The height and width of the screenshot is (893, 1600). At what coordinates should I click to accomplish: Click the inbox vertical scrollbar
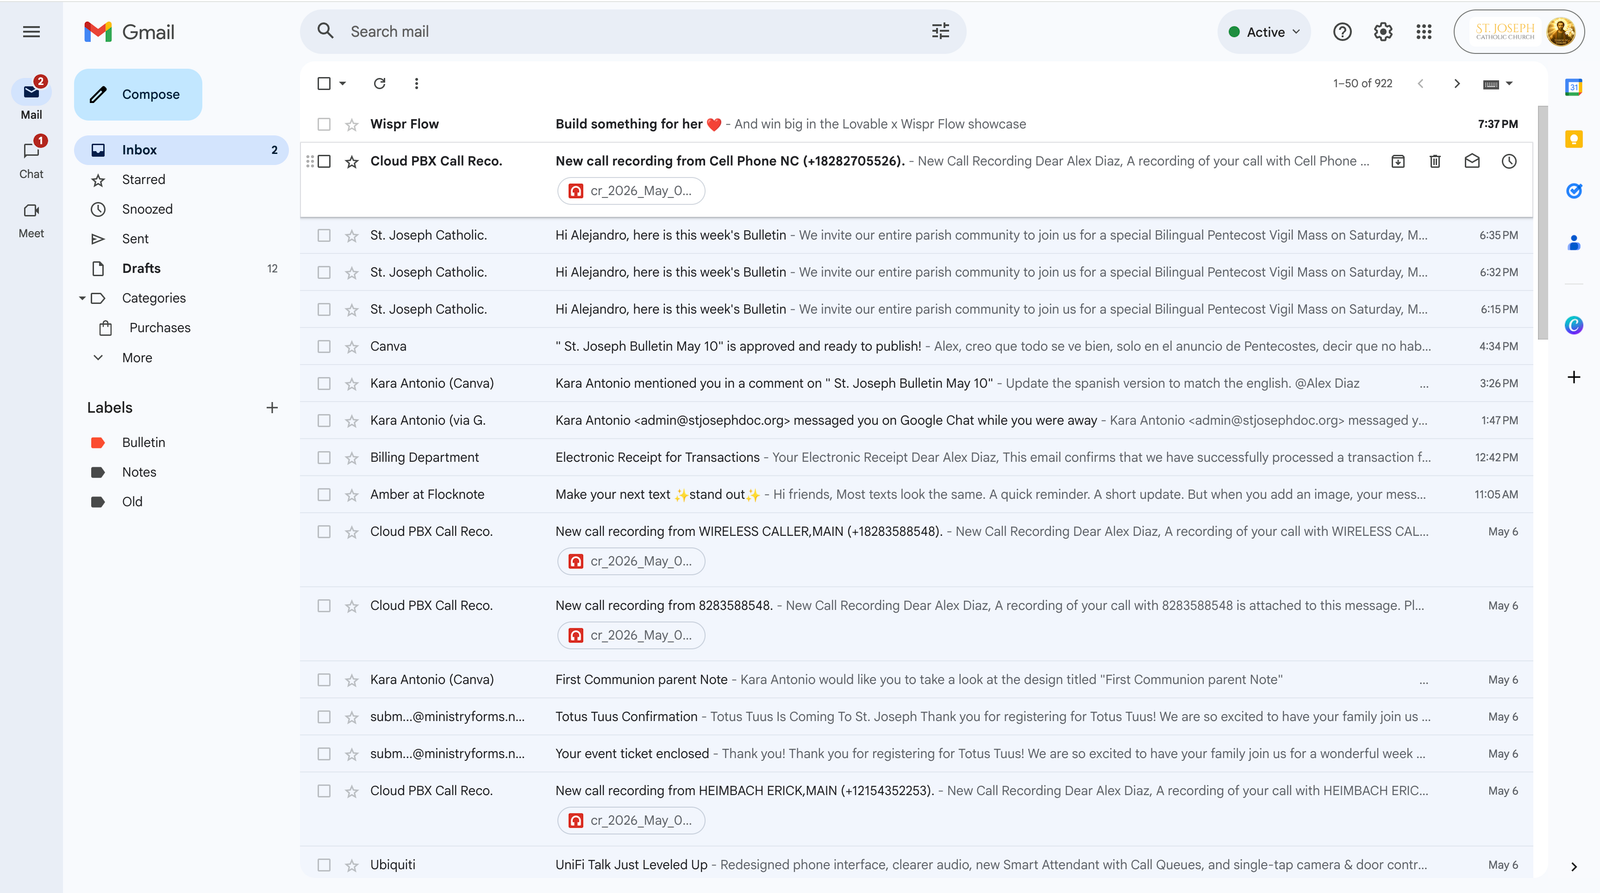point(1542,222)
